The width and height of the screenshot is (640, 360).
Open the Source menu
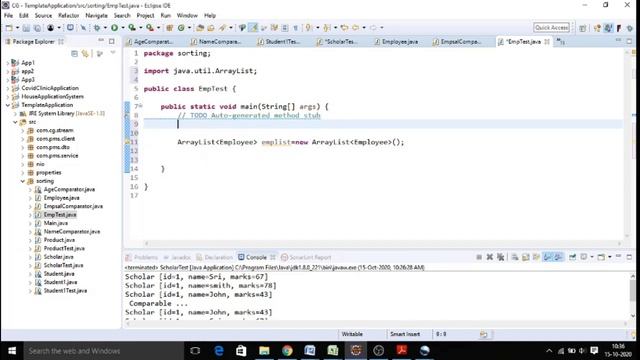tap(43, 16)
